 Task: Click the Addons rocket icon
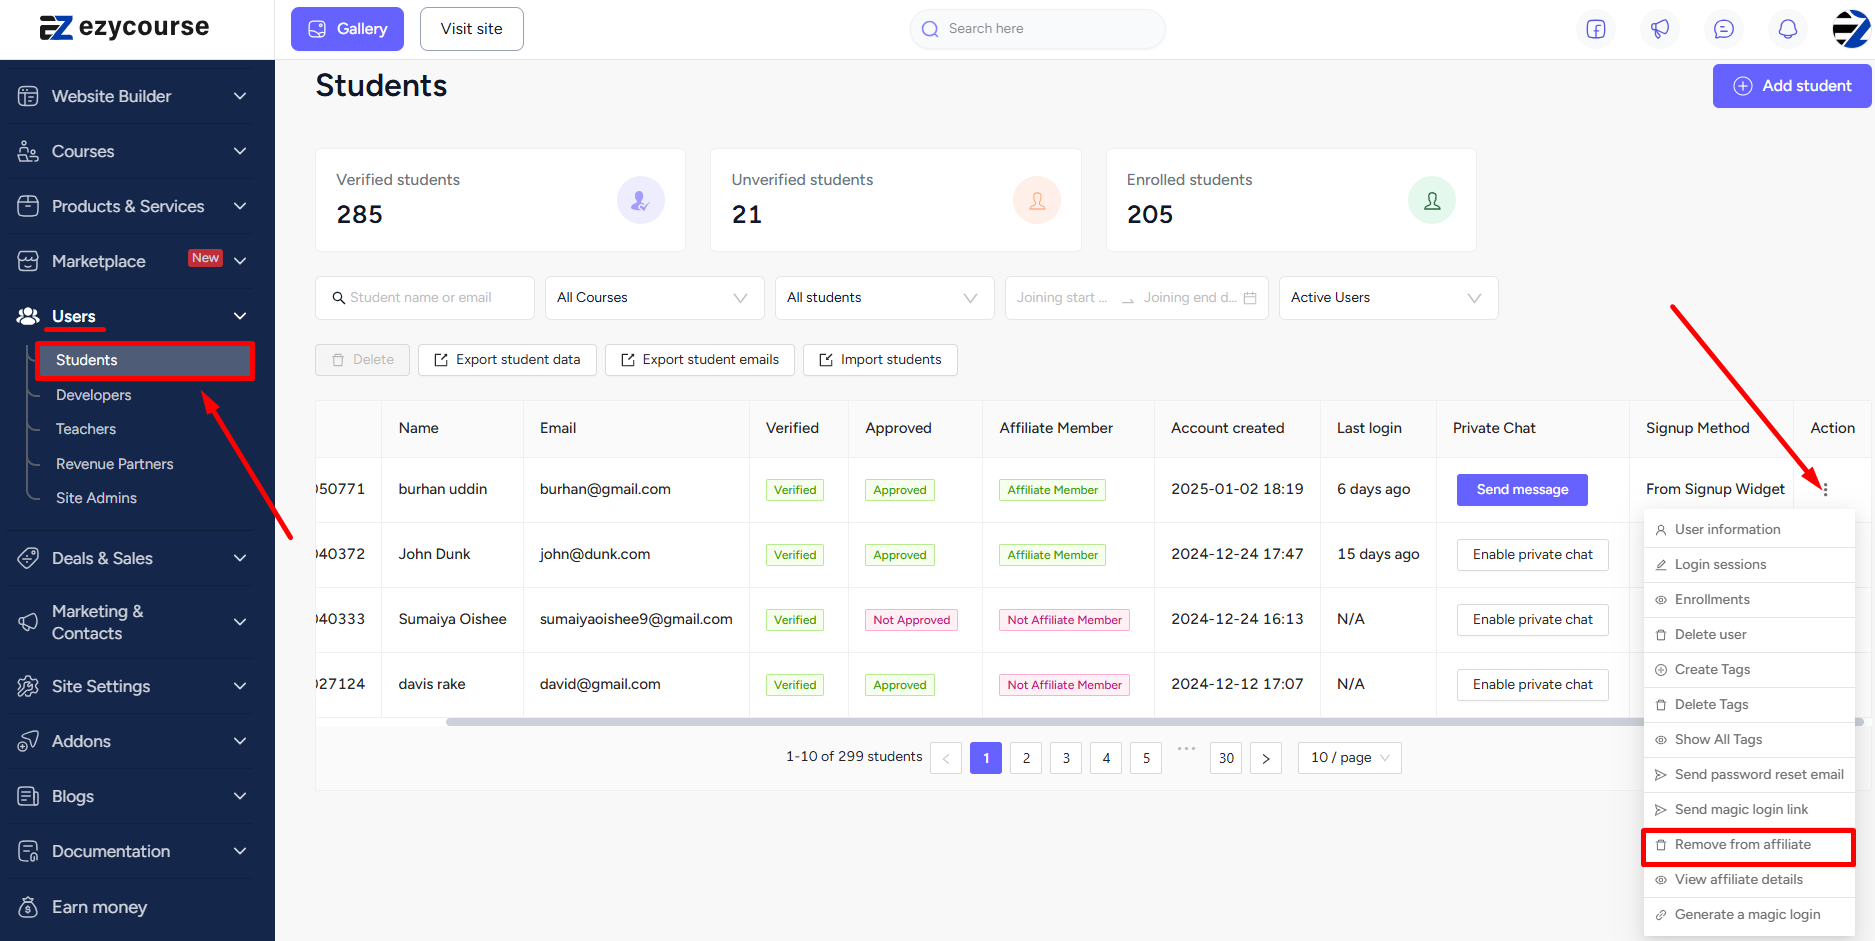click(x=28, y=741)
